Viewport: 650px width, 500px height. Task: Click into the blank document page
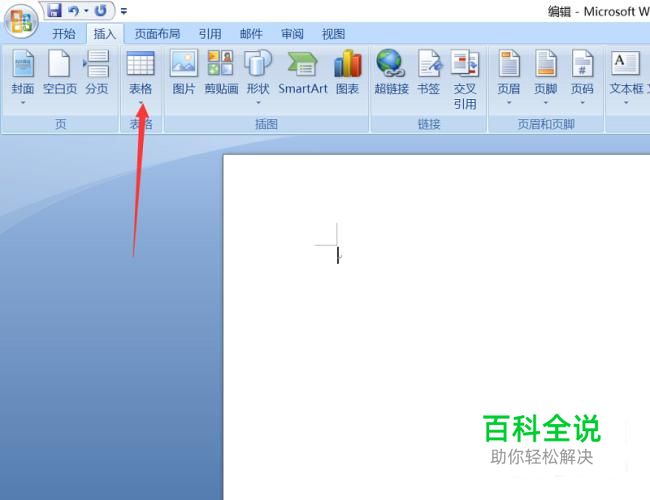point(437,327)
